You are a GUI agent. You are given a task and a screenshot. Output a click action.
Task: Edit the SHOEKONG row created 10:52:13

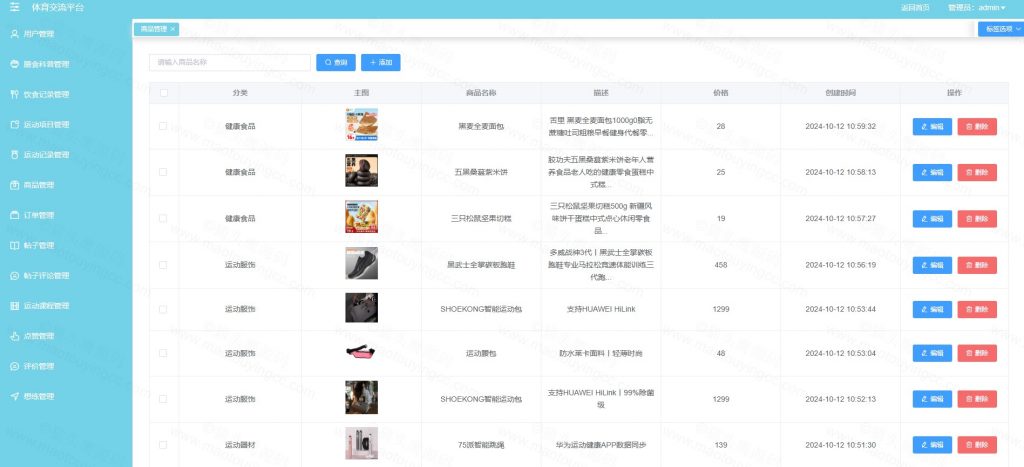[x=932, y=399]
